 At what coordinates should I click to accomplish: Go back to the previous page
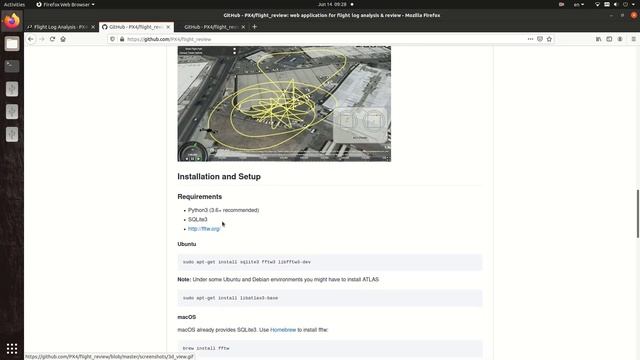click(31, 39)
